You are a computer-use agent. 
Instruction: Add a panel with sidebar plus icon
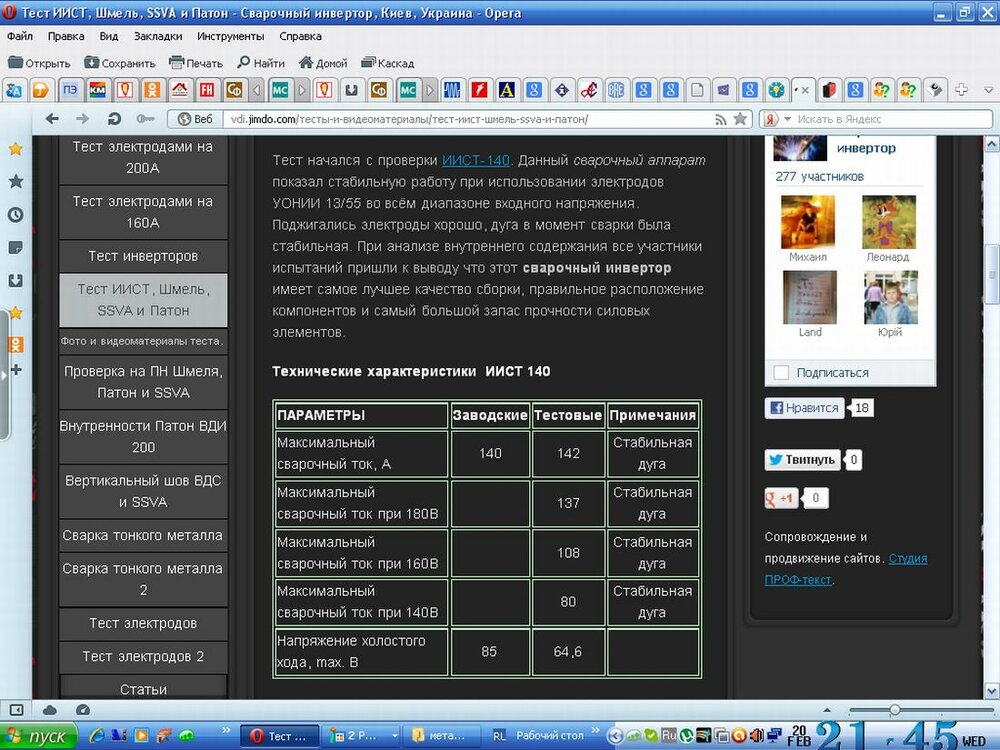tap(15, 369)
